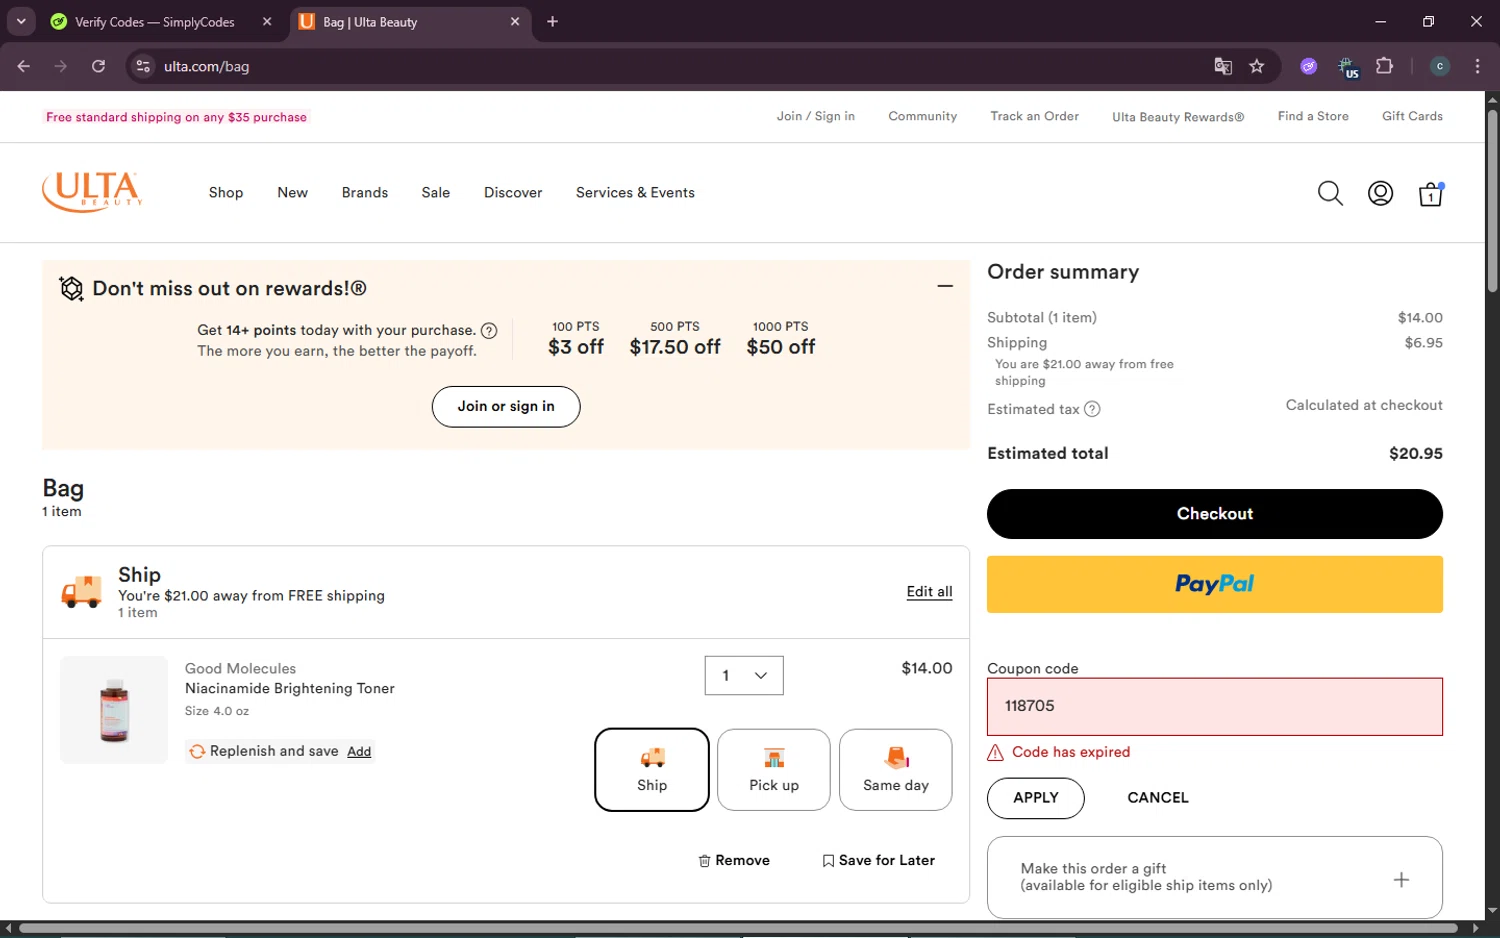
Task: Open the search magnifier icon
Action: point(1330,193)
